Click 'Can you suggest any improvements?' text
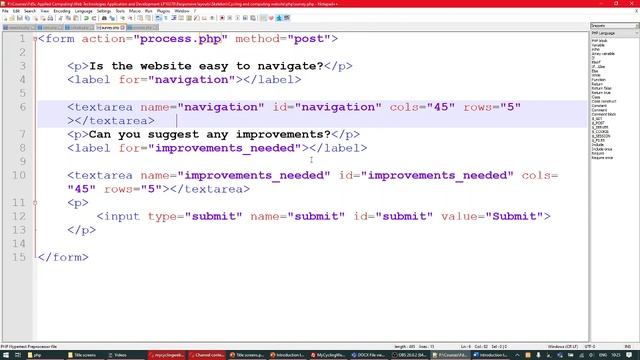640x360 pixels. 209,134
